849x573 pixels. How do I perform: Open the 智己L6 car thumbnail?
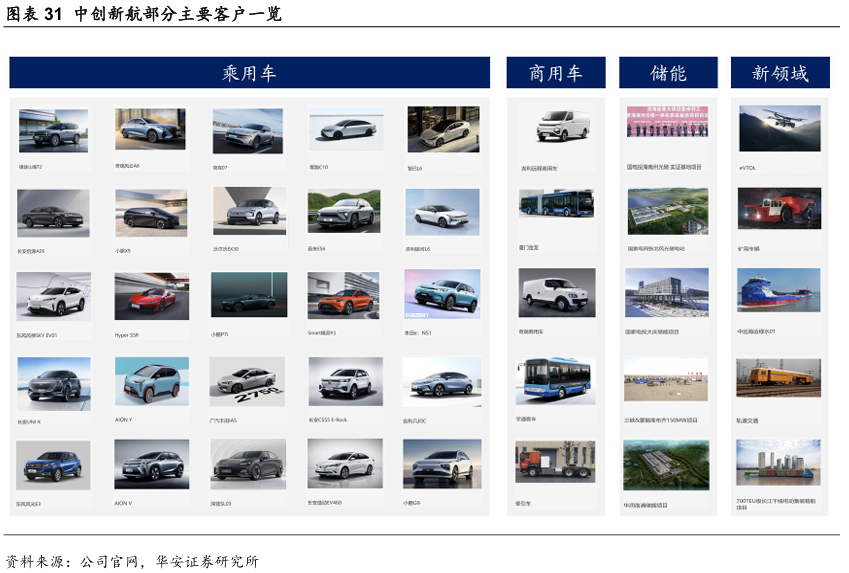coord(443,129)
